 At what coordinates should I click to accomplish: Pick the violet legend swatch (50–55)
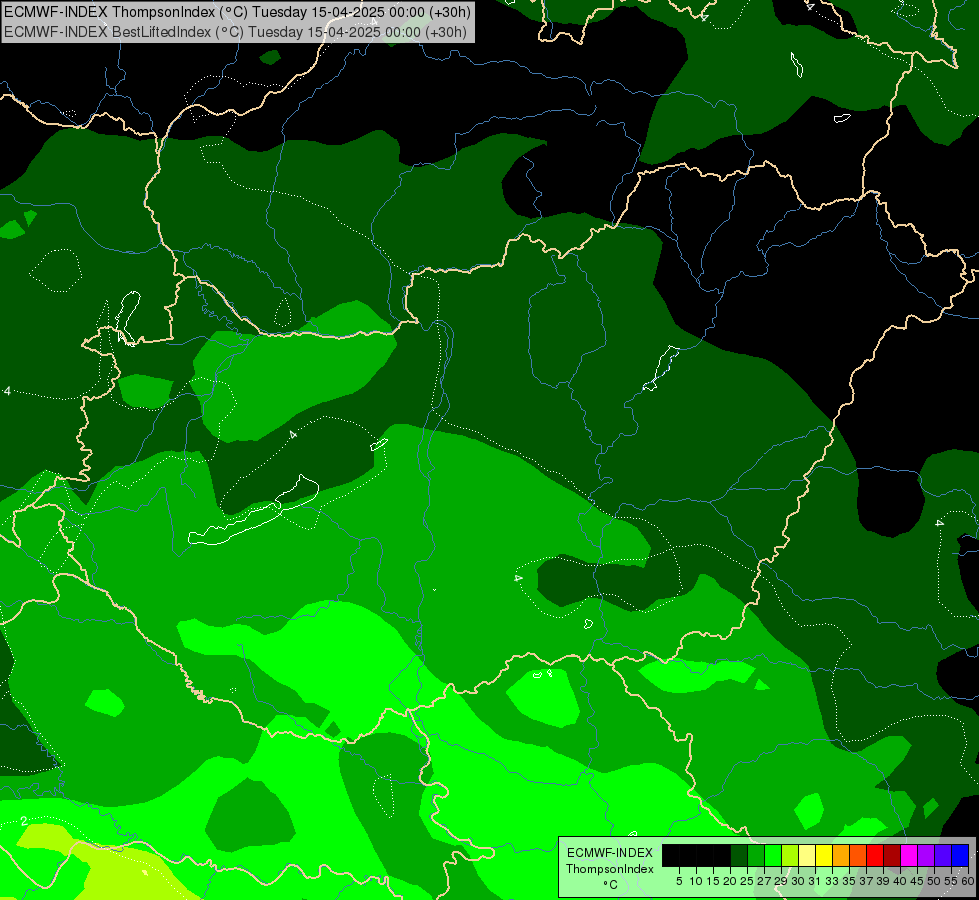[x=942, y=855]
